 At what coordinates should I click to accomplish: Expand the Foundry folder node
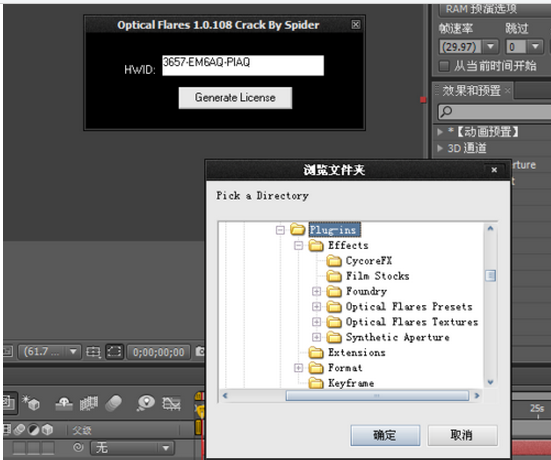(x=316, y=291)
